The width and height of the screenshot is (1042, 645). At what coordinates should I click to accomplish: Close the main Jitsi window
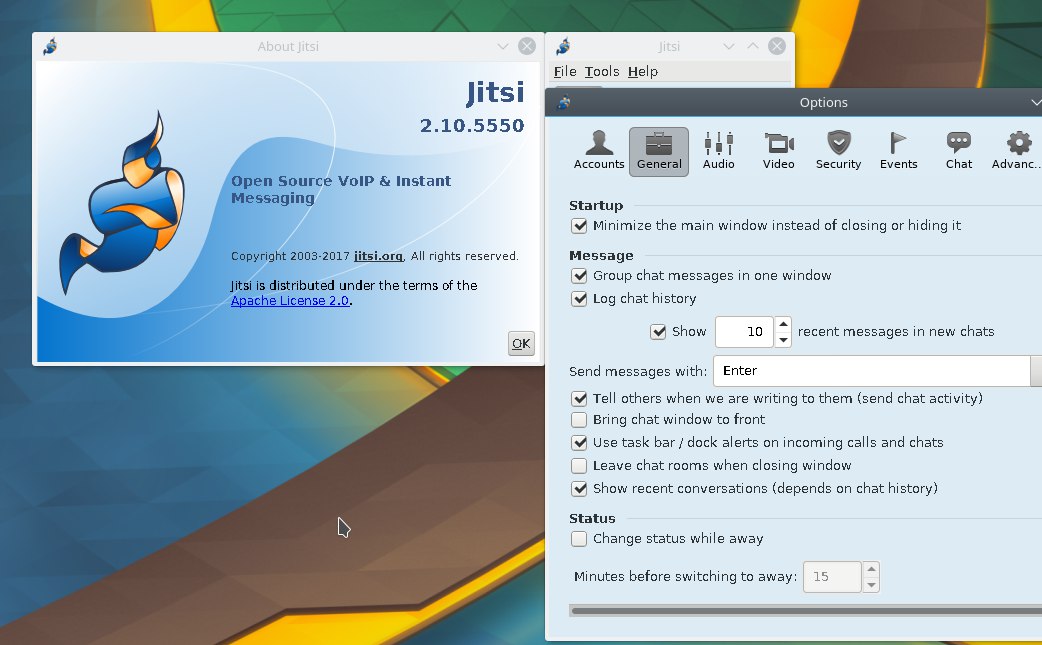click(x=777, y=46)
